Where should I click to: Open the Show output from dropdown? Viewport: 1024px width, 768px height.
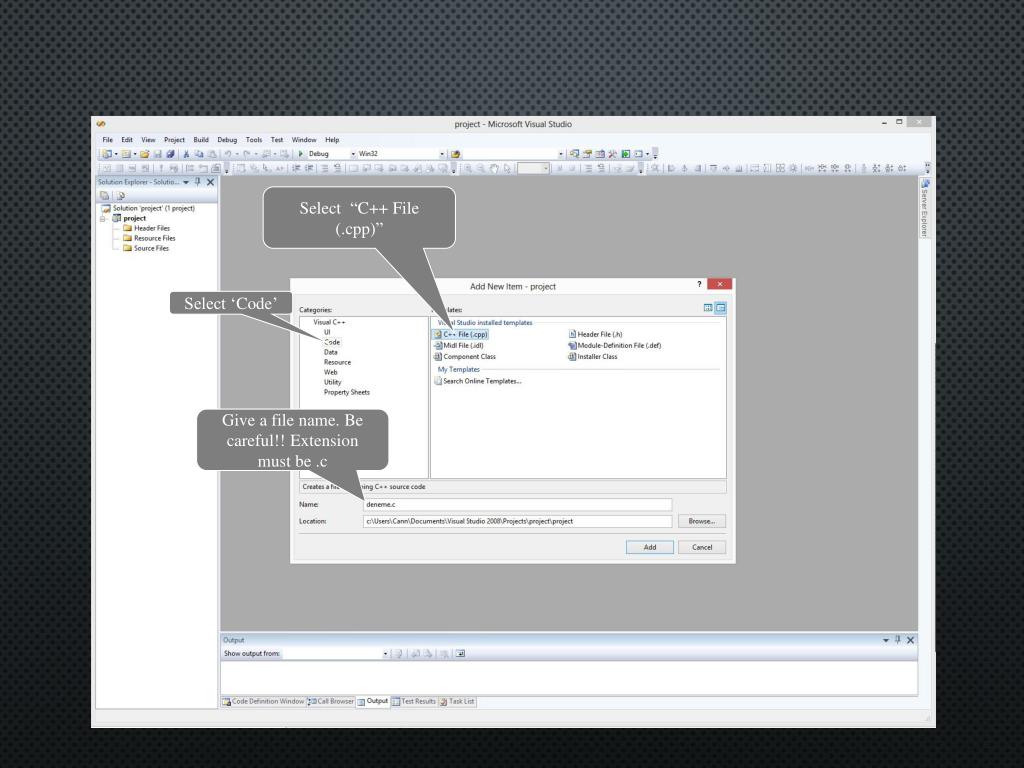click(x=385, y=654)
